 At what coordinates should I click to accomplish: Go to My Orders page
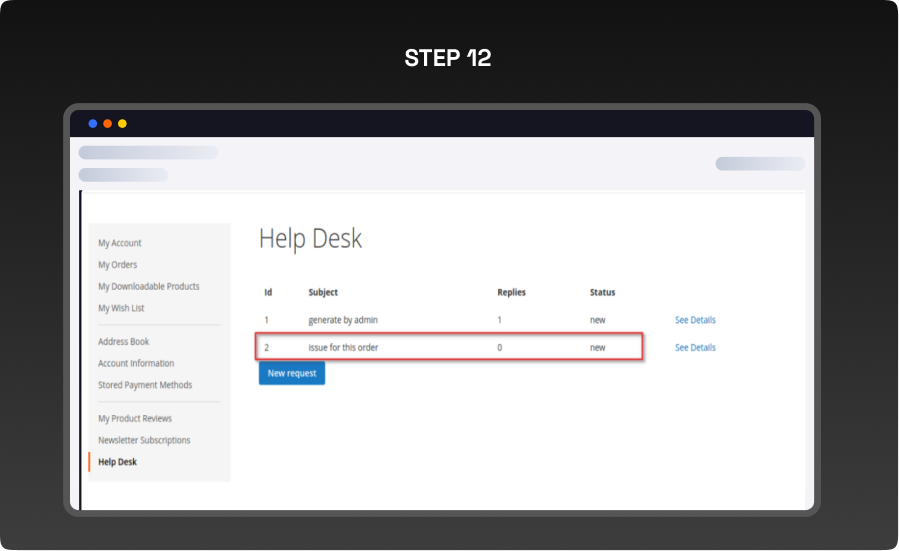[x=118, y=265]
